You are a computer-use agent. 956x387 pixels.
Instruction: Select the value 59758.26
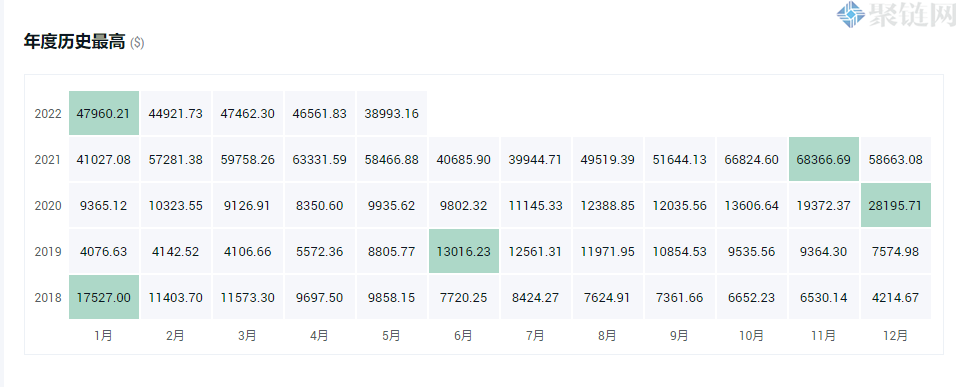(248, 159)
